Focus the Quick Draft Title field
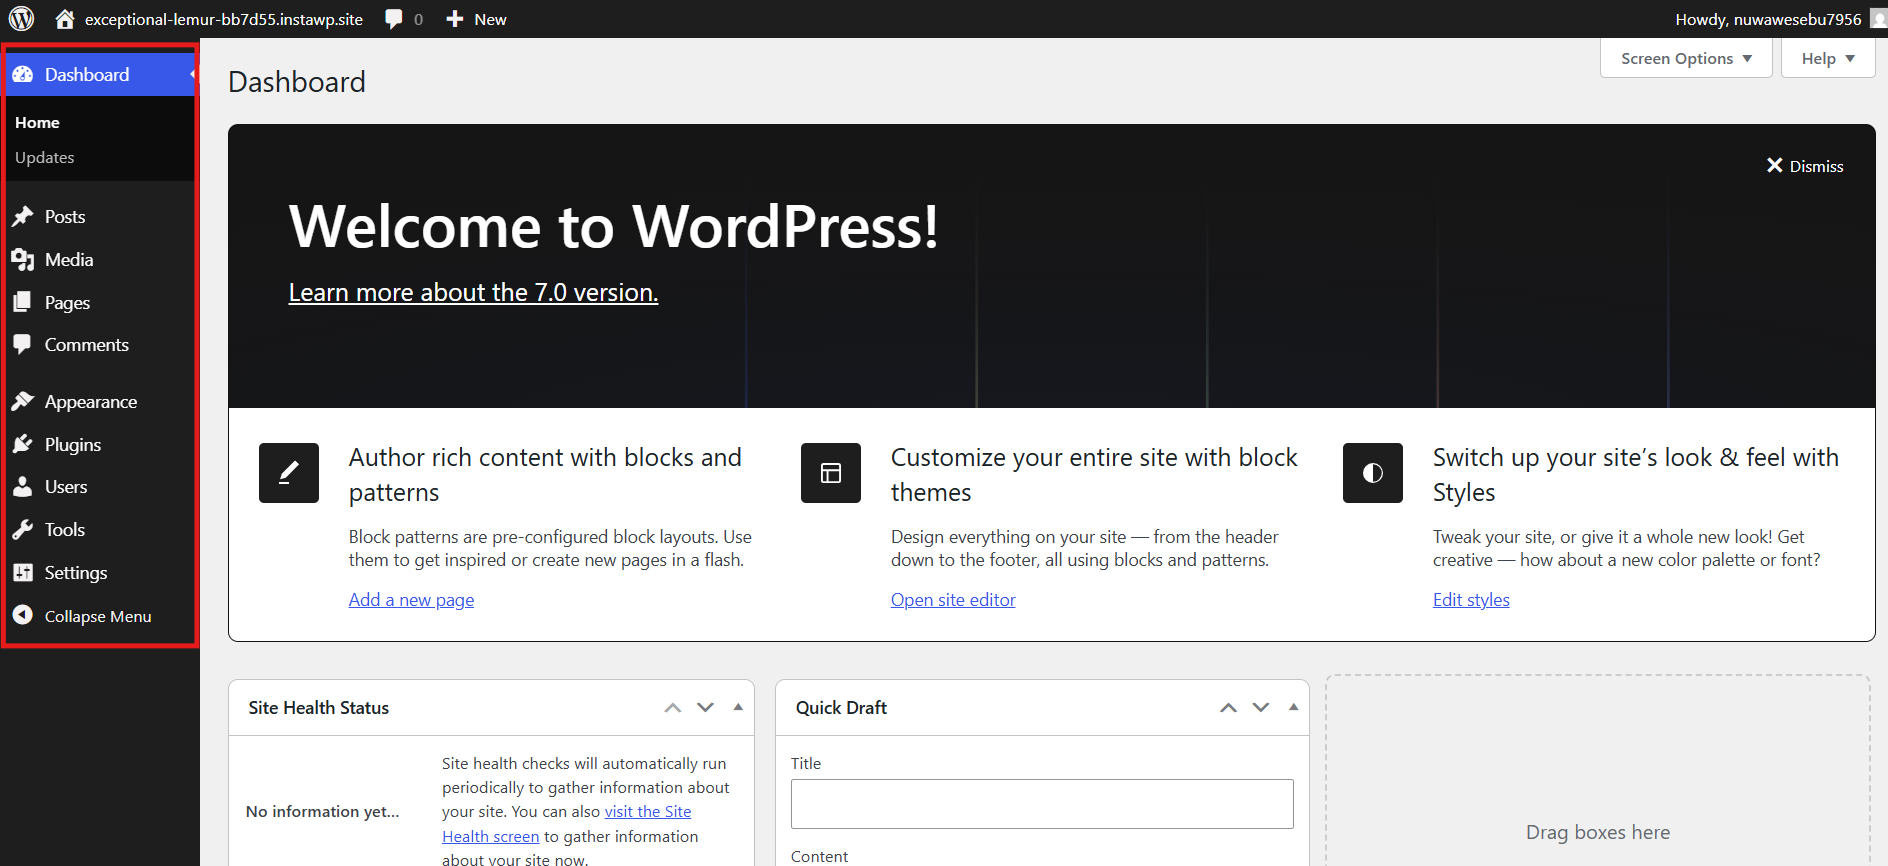The width and height of the screenshot is (1888, 866). pyautogui.click(x=1042, y=804)
